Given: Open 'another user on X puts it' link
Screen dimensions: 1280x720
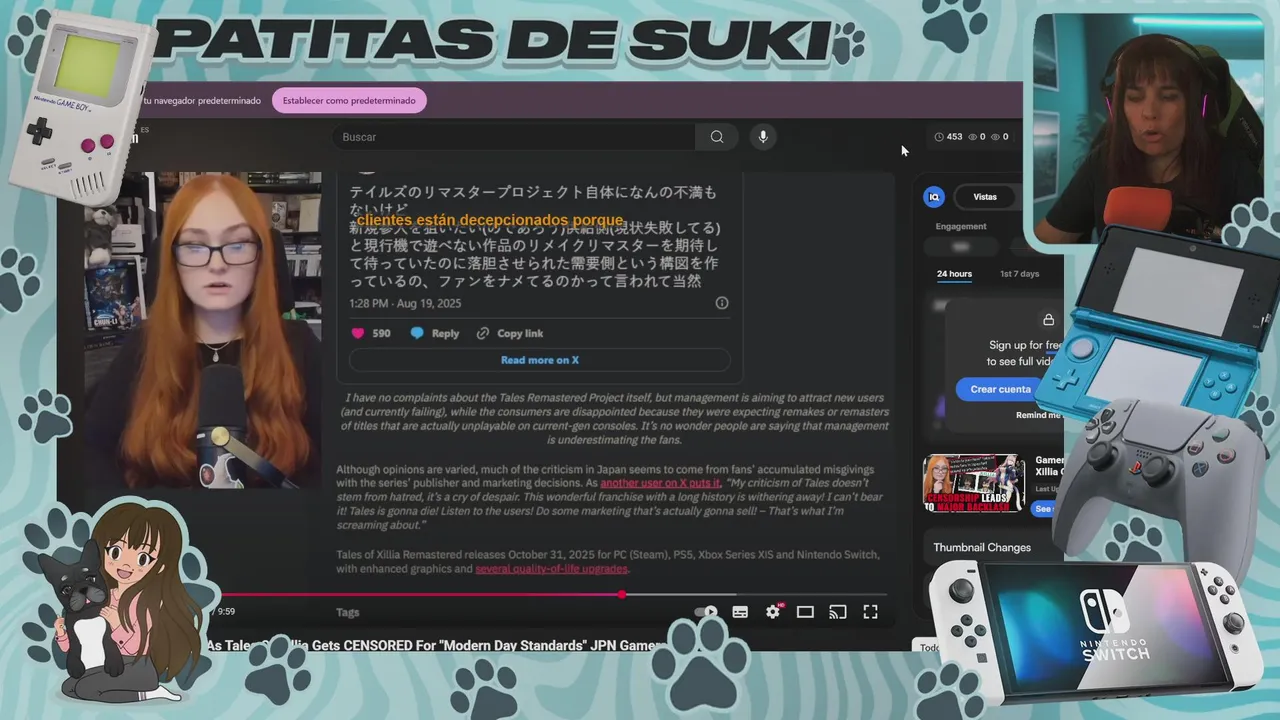Looking at the screenshot, I should pyautogui.click(x=660, y=483).
